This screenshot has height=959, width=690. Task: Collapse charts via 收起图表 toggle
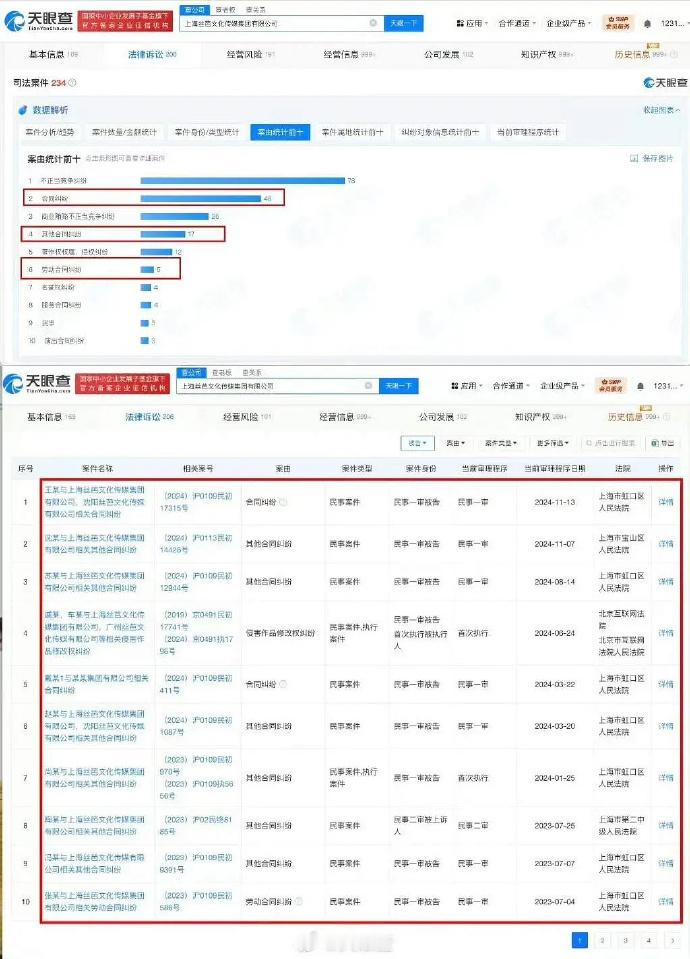coord(661,110)
